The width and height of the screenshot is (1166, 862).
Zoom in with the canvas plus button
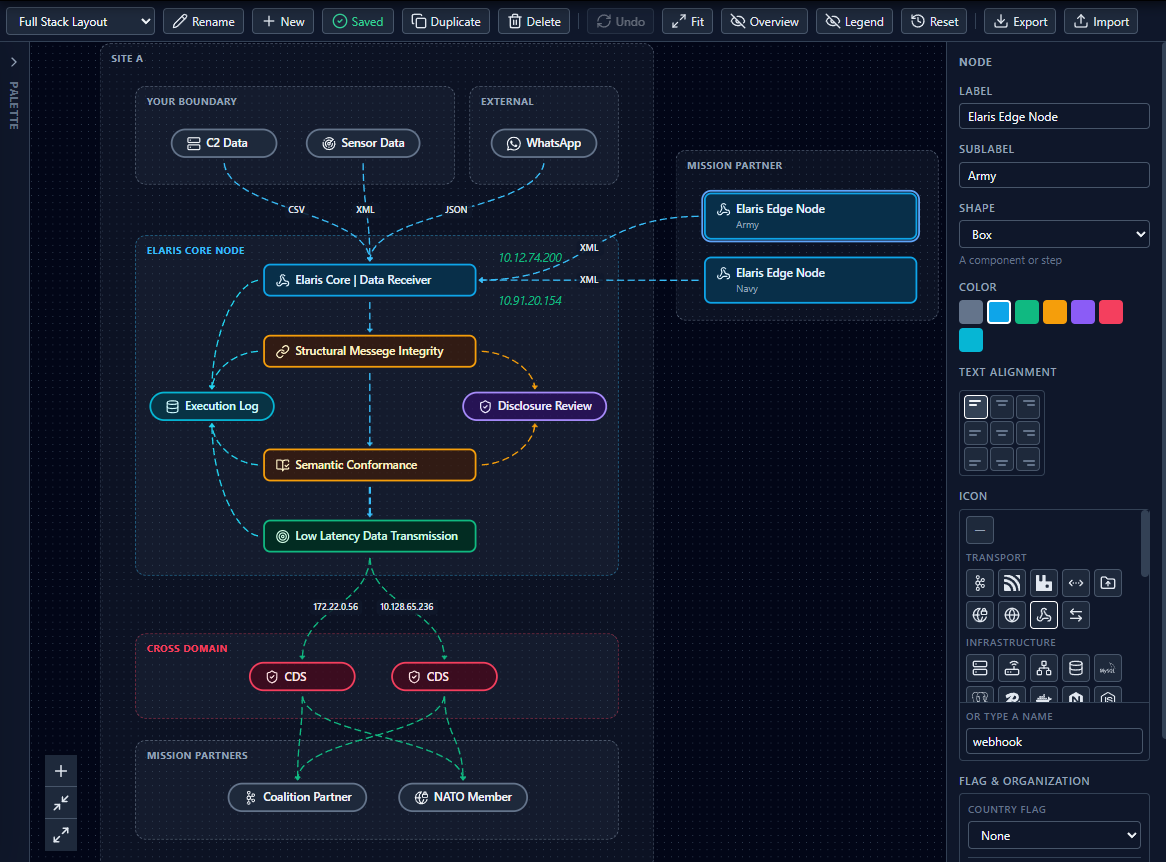[61, 771]
